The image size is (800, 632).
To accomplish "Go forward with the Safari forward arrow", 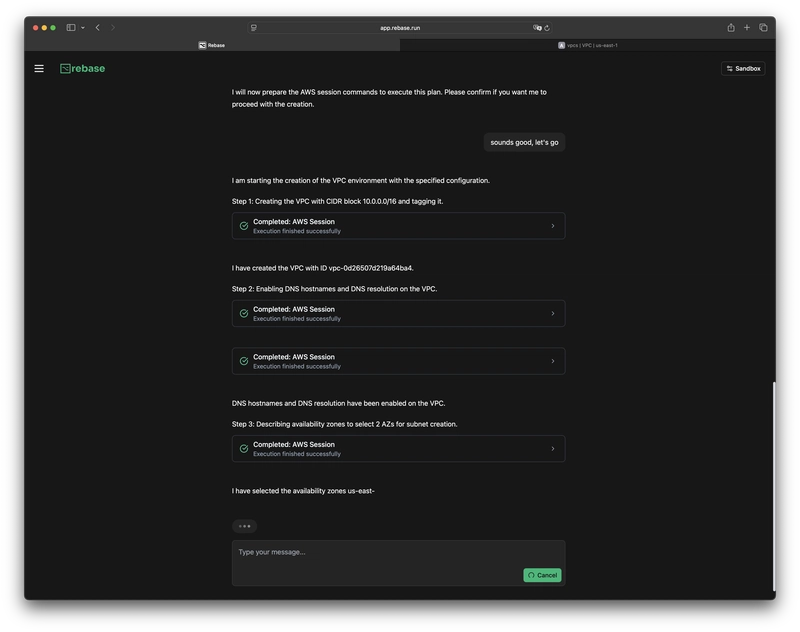I will tap(113, 28).
